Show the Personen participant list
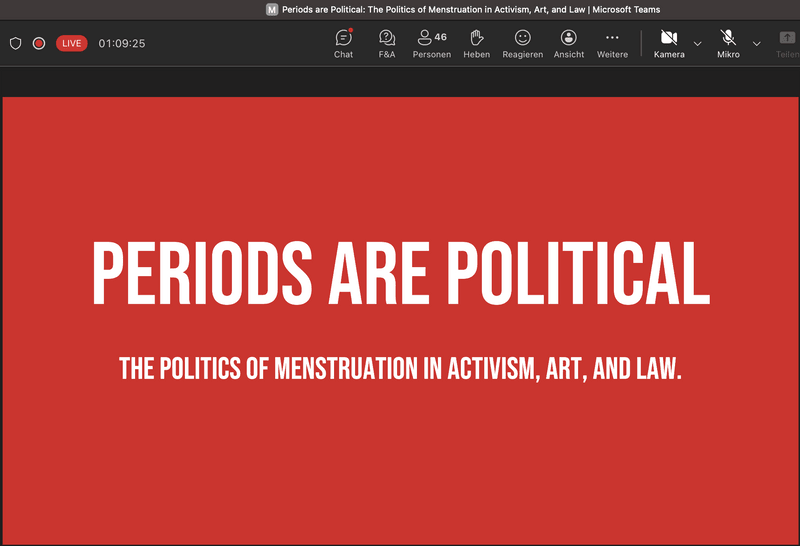This screenshot has height=546, width=800. click(431, 43)
